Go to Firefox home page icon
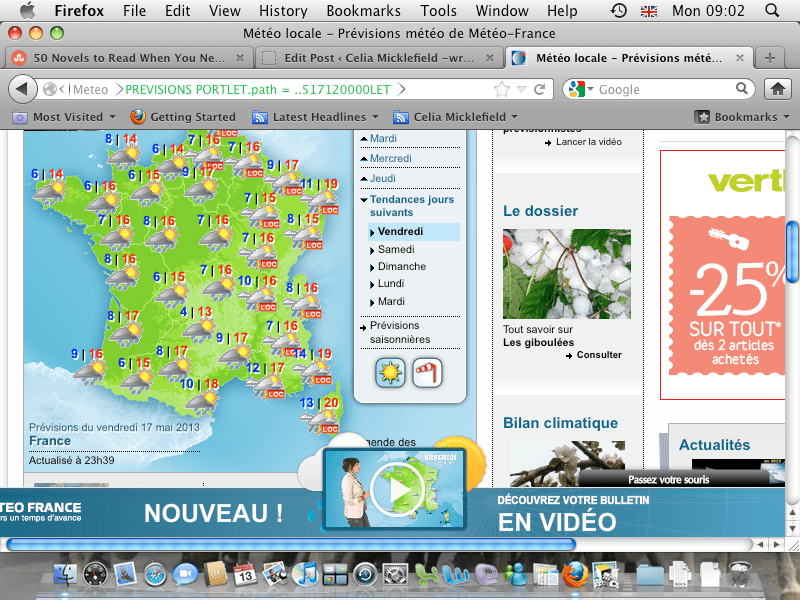The width and height of the screenshot is (800, 600). click(x=778, y=89)
